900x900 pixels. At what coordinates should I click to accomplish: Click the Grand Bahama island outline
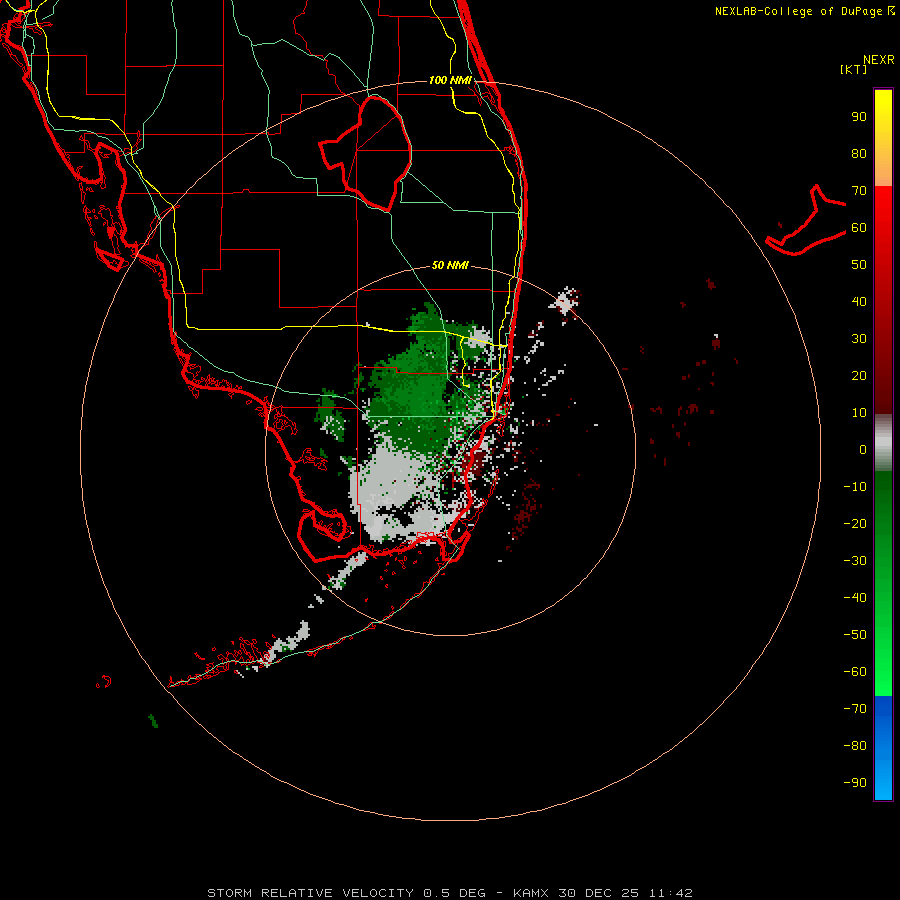pyautogui.click(x=806, y=221)
